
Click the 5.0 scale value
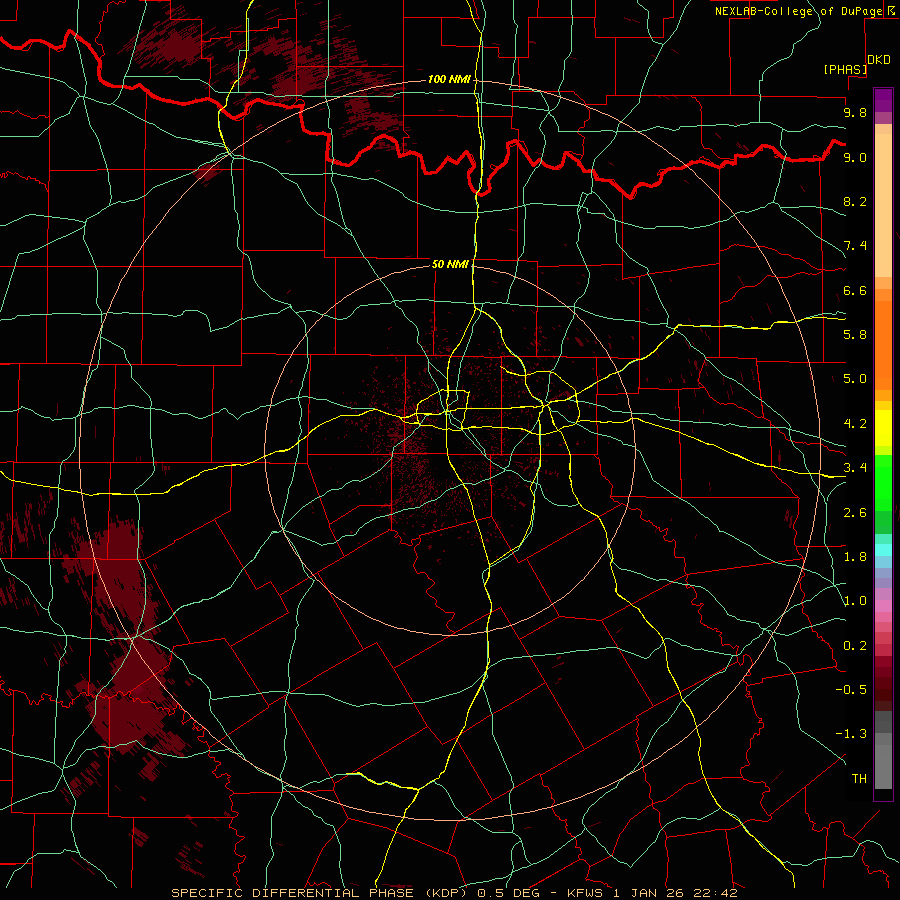tap(855, 379)
